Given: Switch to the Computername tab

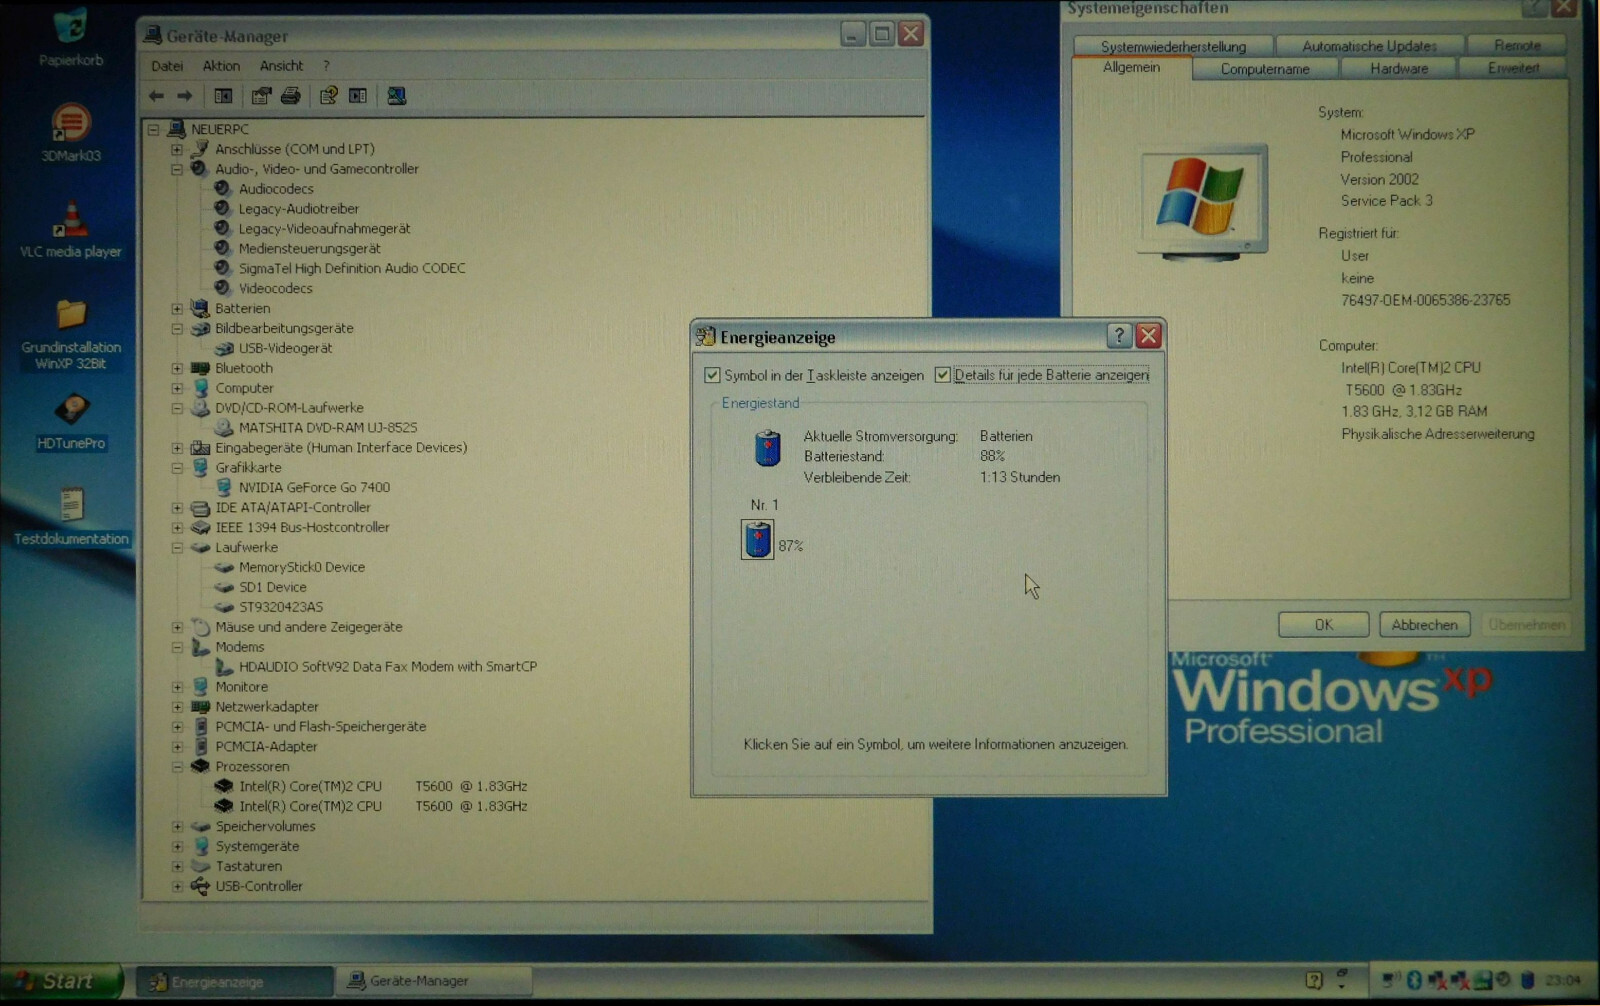Looking at the screenshot, I should tap(1265, 68).
